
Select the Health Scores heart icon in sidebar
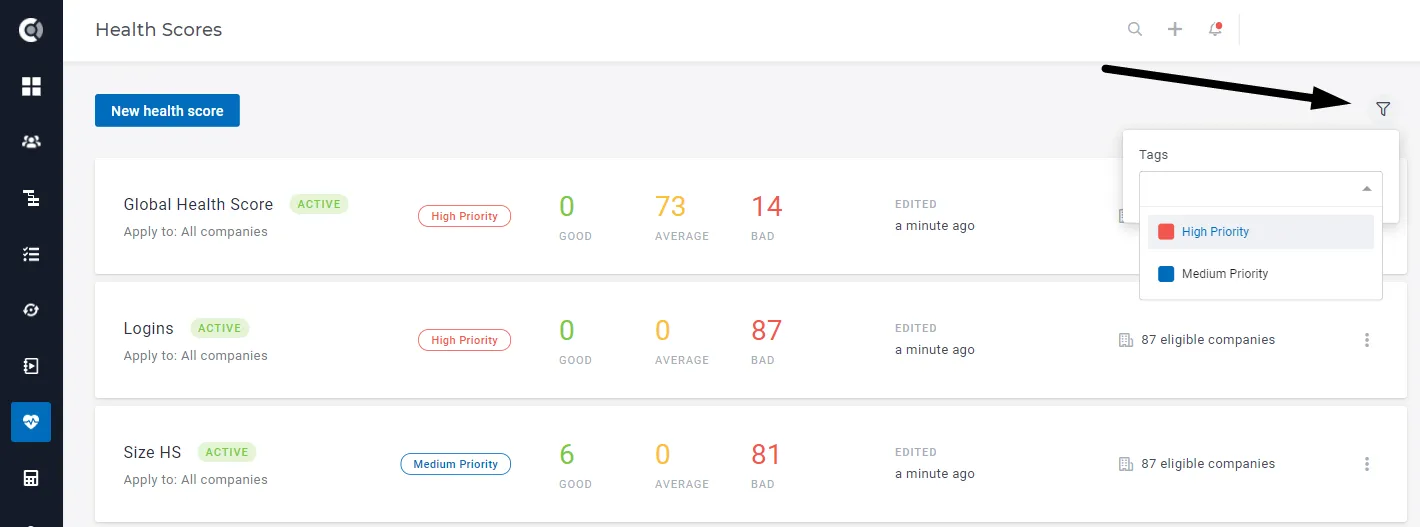31,422
